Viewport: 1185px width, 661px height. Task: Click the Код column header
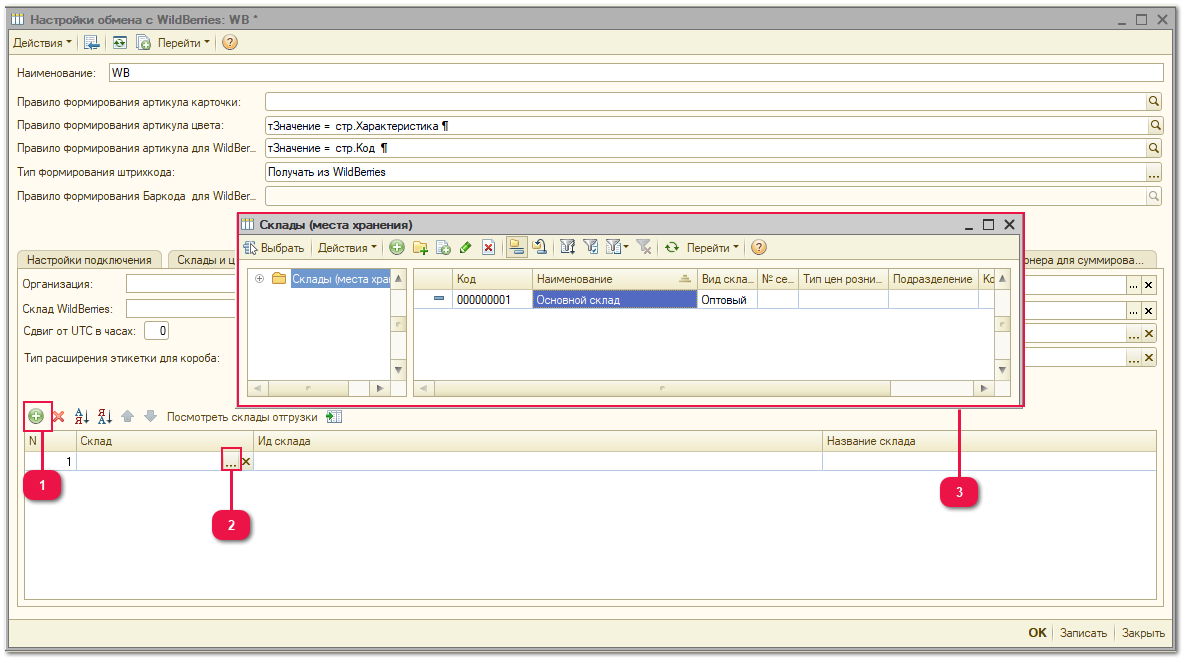(492, 279)
